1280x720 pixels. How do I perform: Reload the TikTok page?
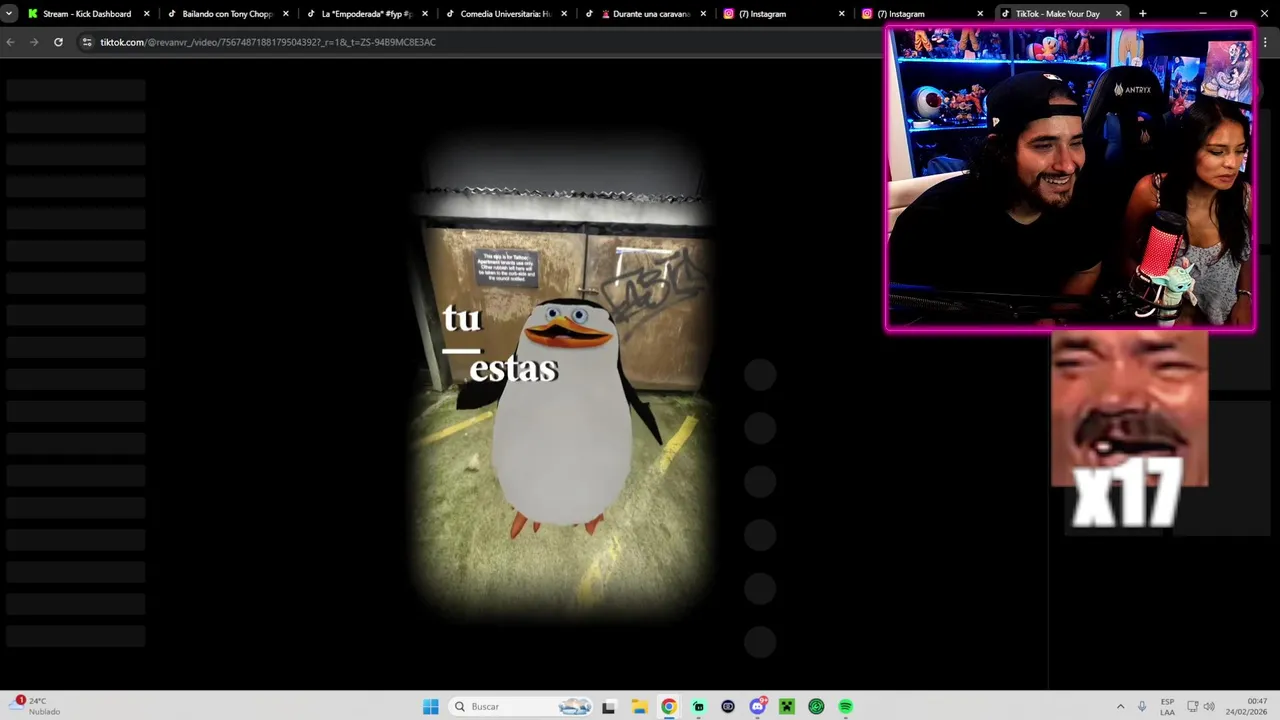coord(58,42)
